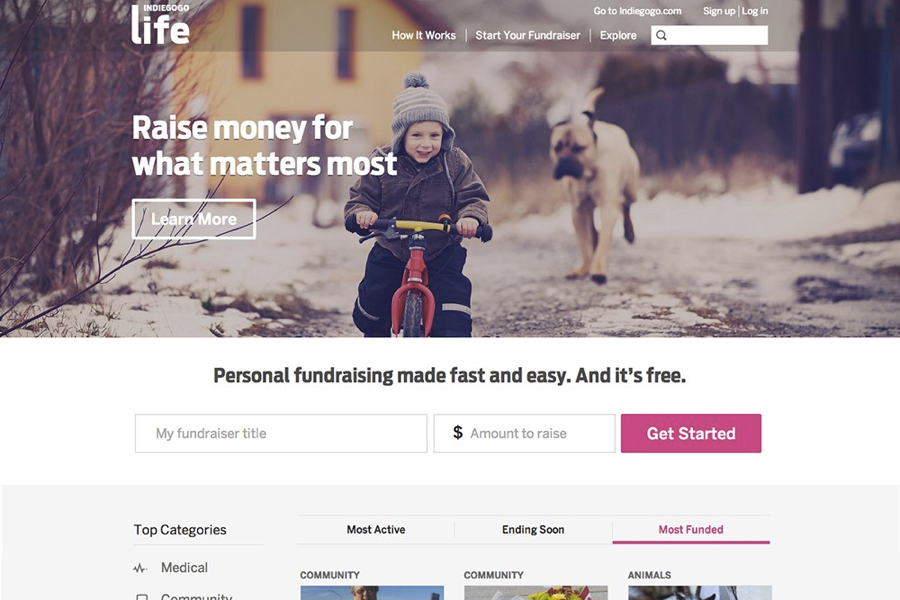Open How It Works page
The height and width of the screenshot is (600, 900).
pyautogui.click(x=424, y=36)
